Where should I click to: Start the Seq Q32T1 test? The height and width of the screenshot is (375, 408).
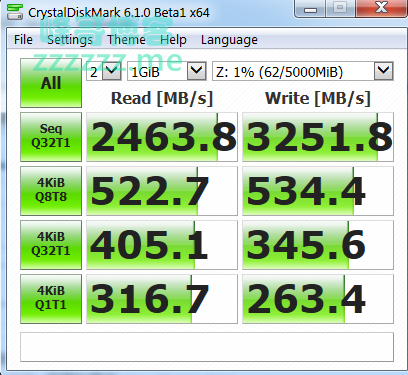(51, 137)
